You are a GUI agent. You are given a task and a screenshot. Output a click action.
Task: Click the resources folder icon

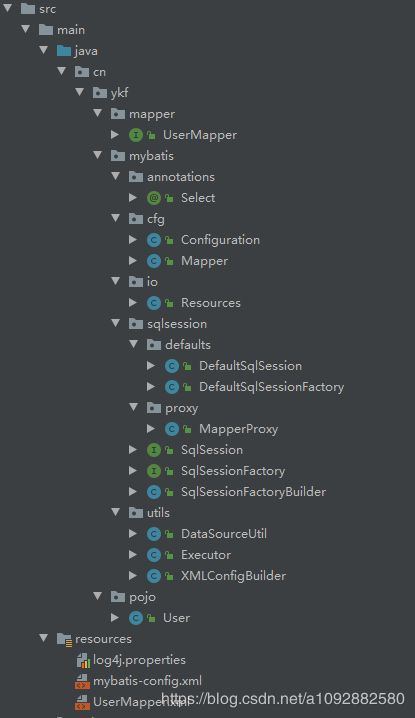(x=64, y=639)
